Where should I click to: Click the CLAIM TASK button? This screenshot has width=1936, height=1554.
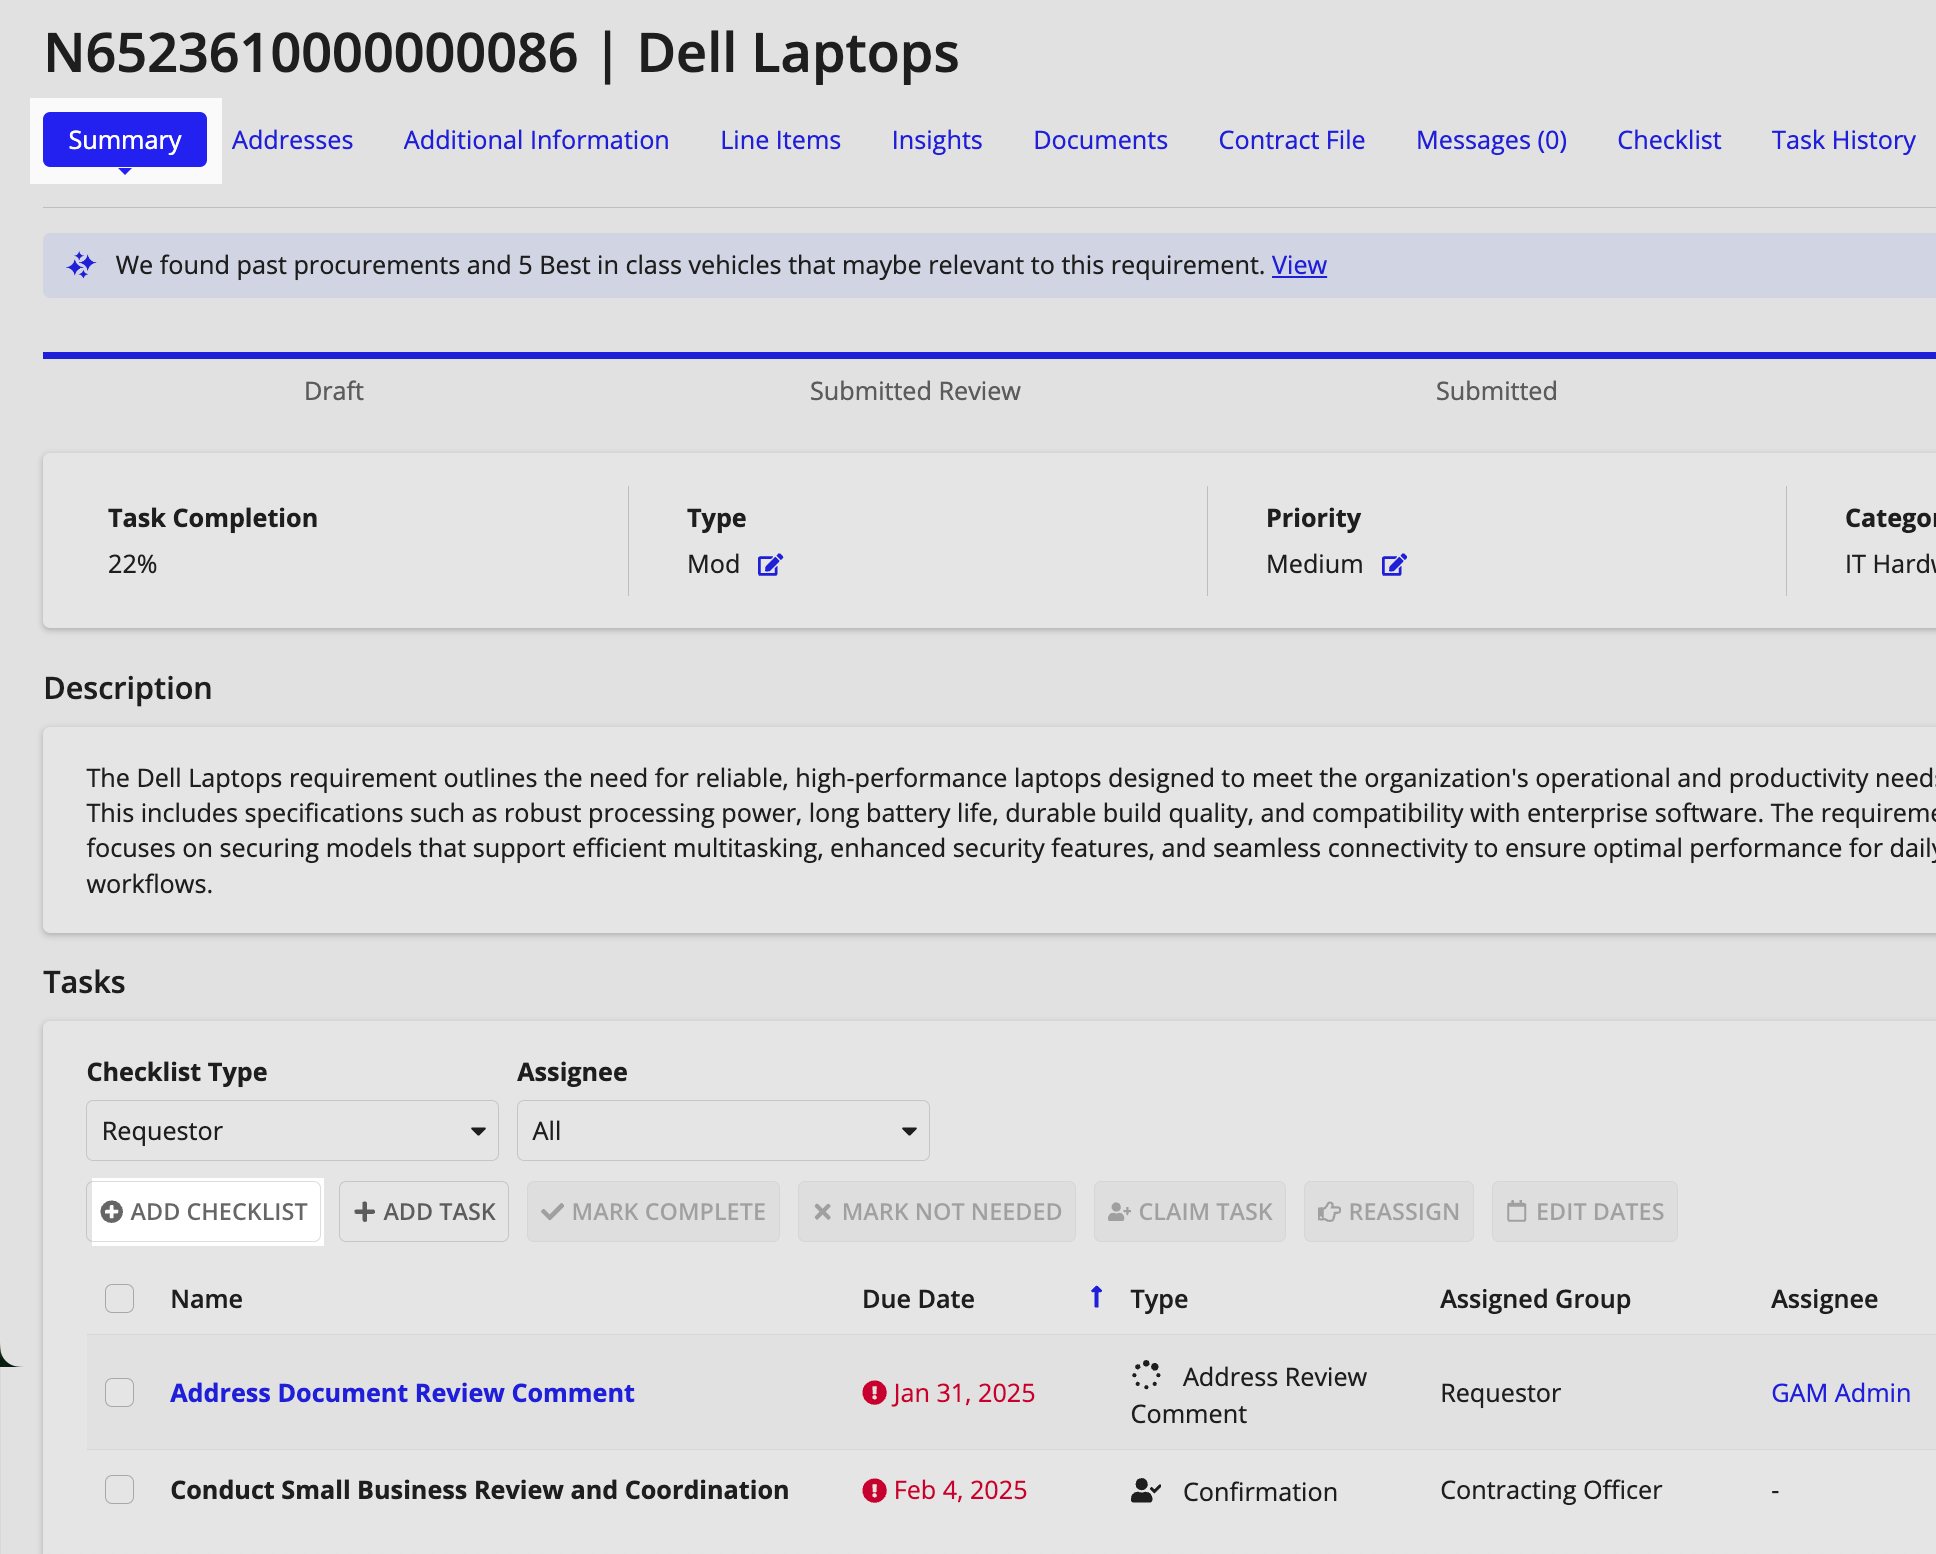point(1190,1211)
